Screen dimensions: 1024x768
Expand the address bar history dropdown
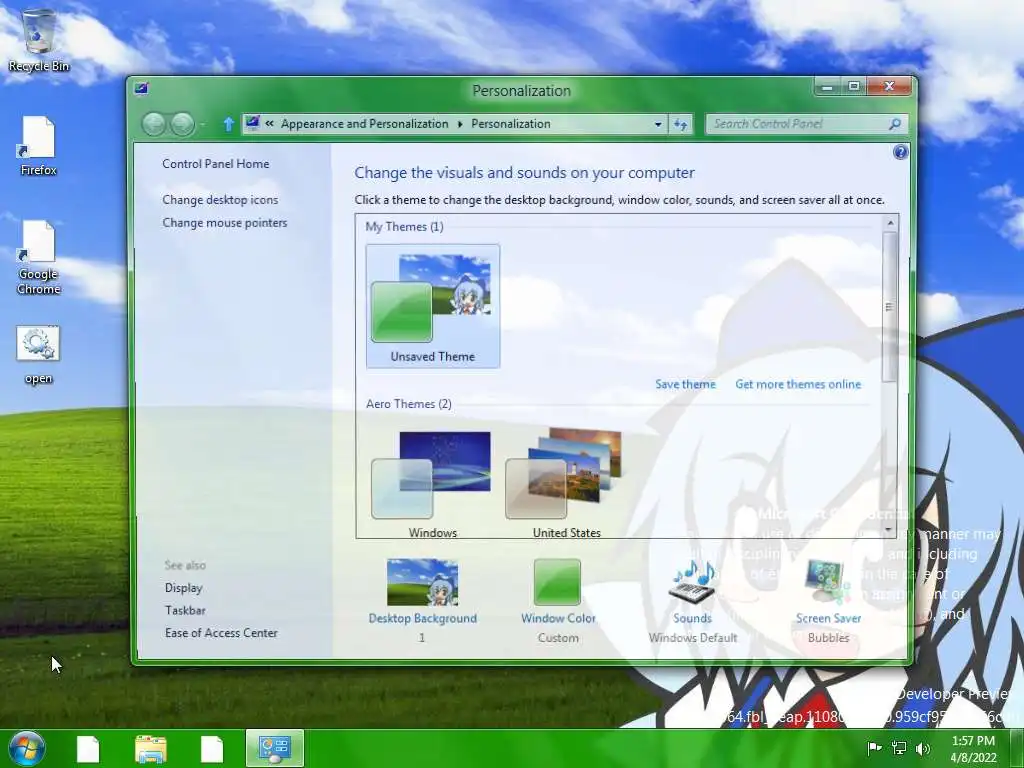coord(658,124)
